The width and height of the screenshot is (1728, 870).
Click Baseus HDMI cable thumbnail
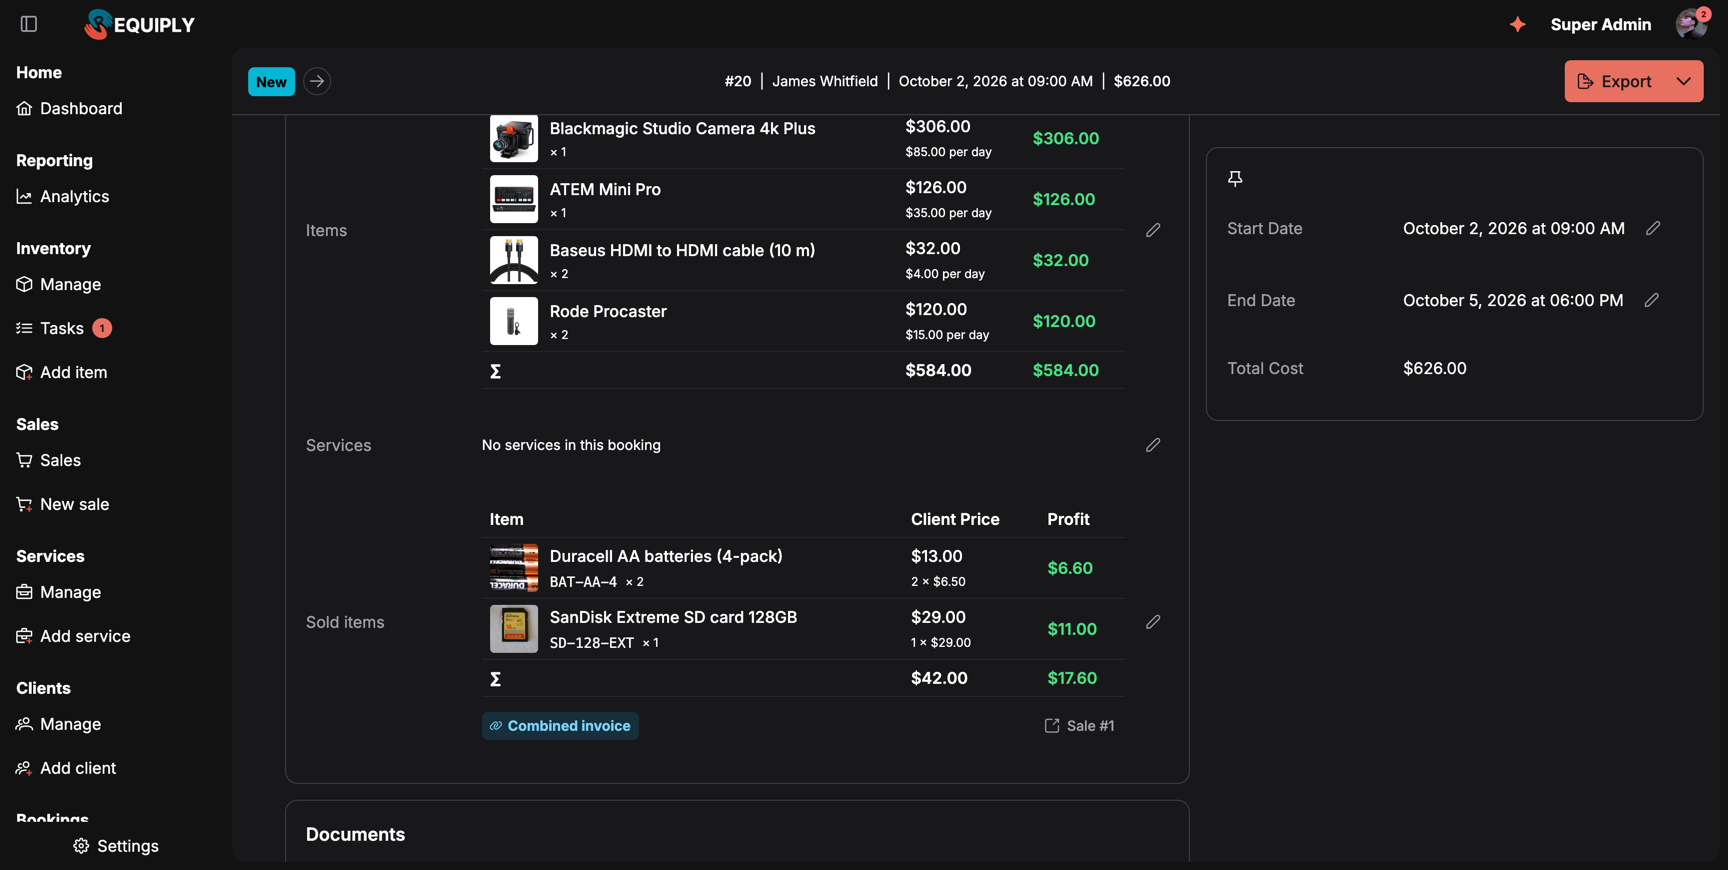(514, 260)
